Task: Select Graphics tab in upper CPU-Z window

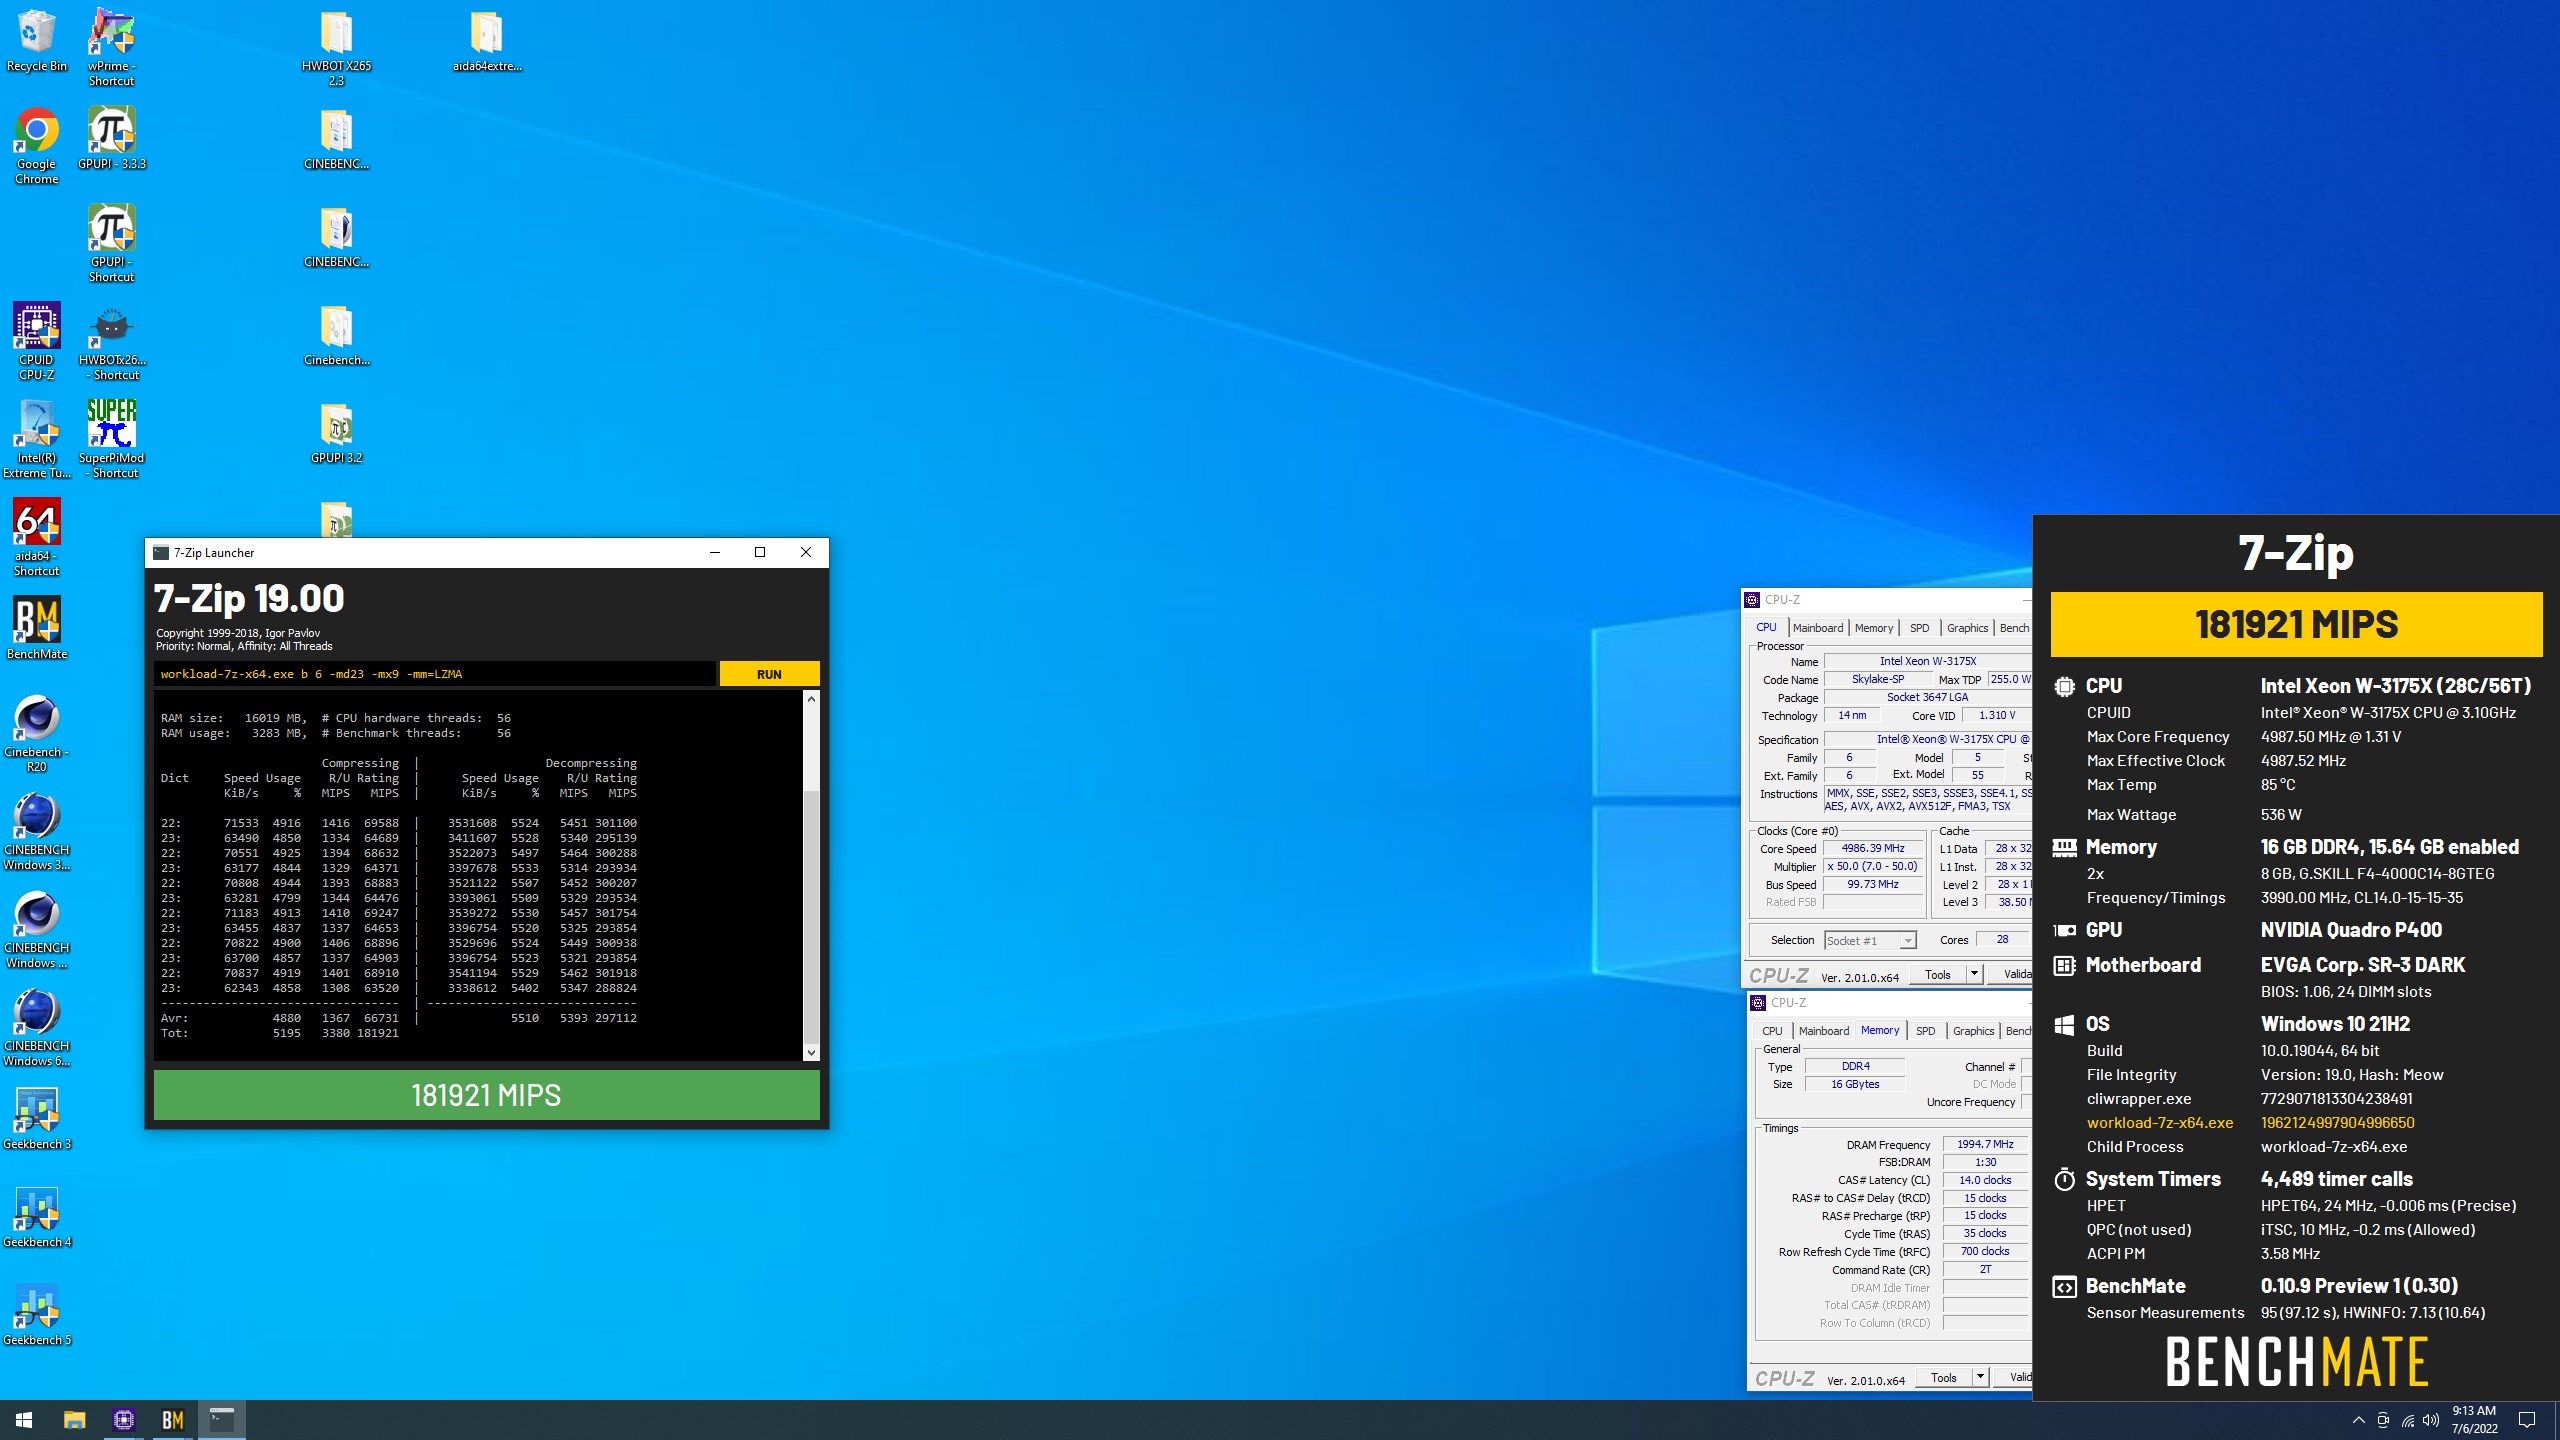Action: (x=1967, y=628)
